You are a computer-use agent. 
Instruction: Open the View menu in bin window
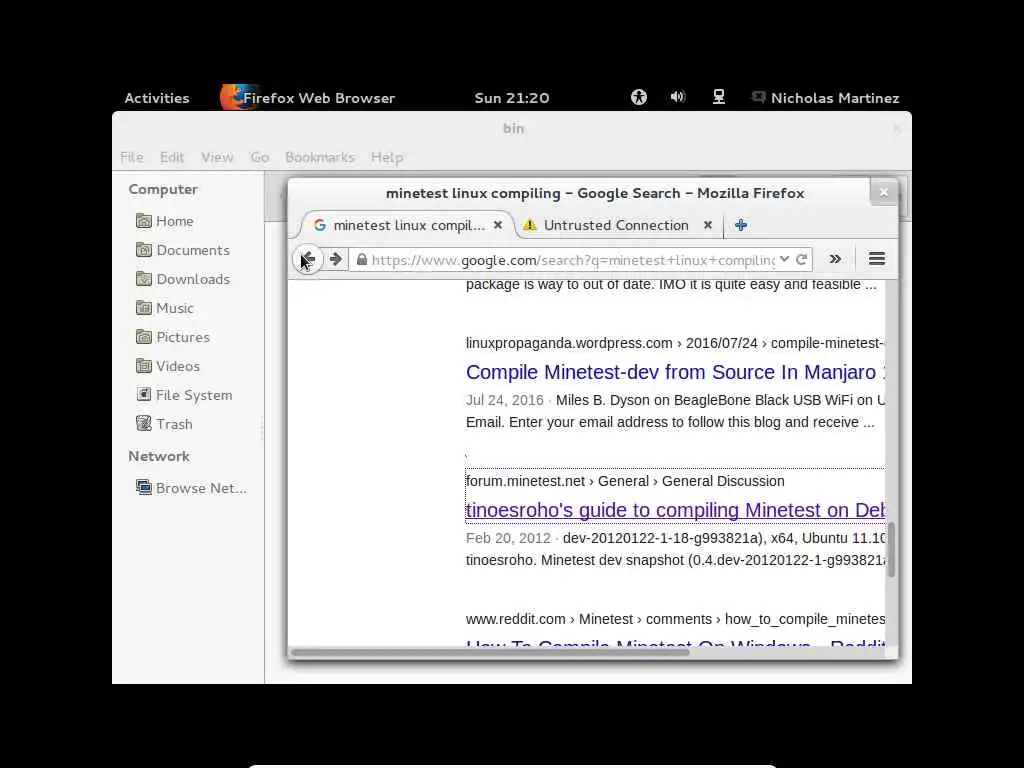pos(217,157)
